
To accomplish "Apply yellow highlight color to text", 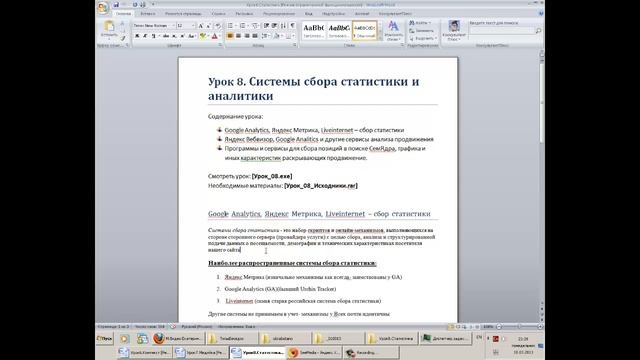I will [x=203, y=36].
